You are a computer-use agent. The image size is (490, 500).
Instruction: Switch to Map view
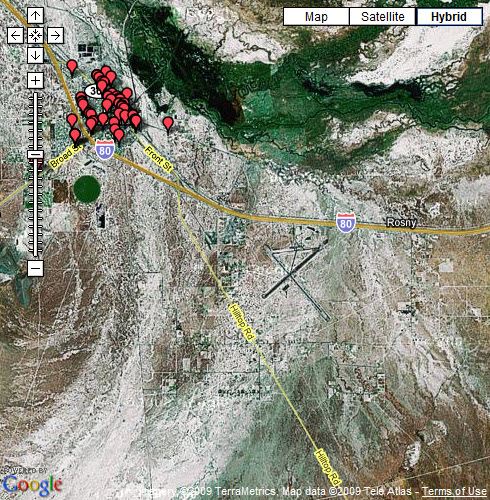click(316, 17)
